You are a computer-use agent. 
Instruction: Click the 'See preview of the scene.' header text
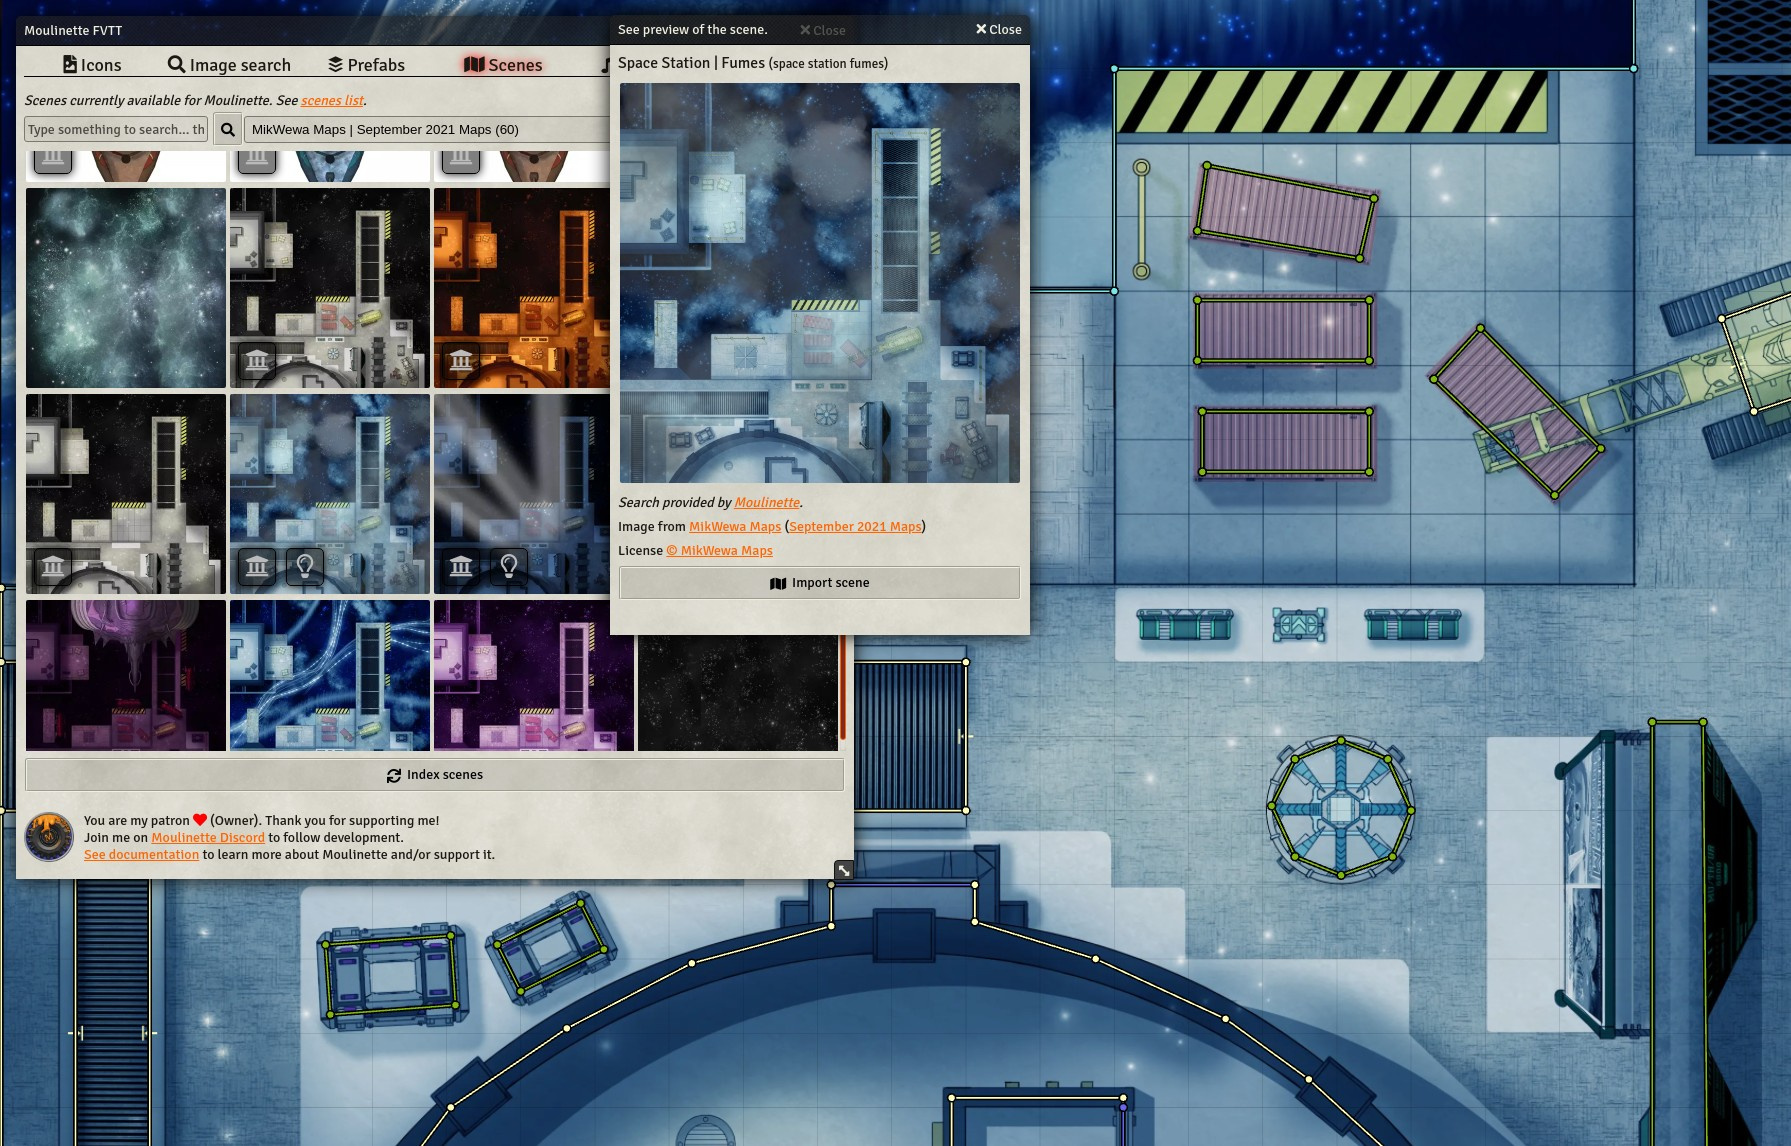(693, 30)
